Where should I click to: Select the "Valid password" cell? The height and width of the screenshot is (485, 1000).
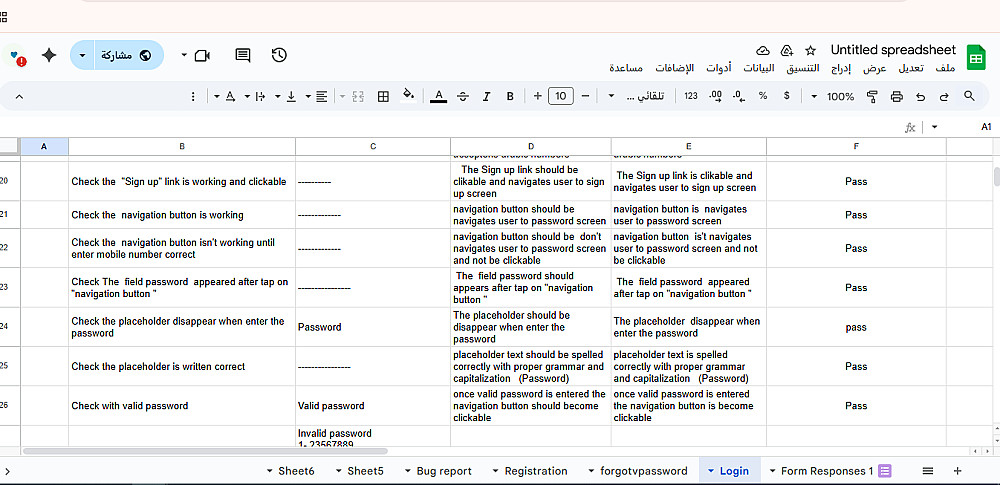[x=373, y=406]
